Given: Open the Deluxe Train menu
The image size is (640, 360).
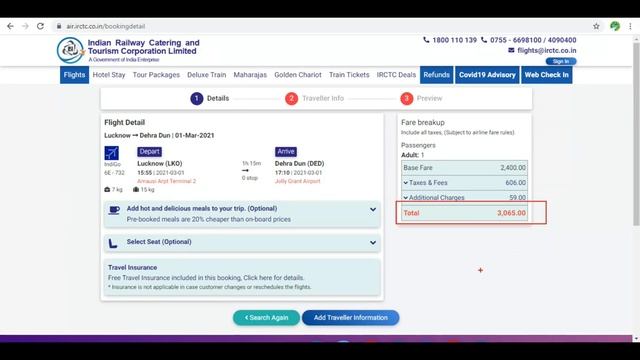Looking at the screenshot, I should click(207, 75).
